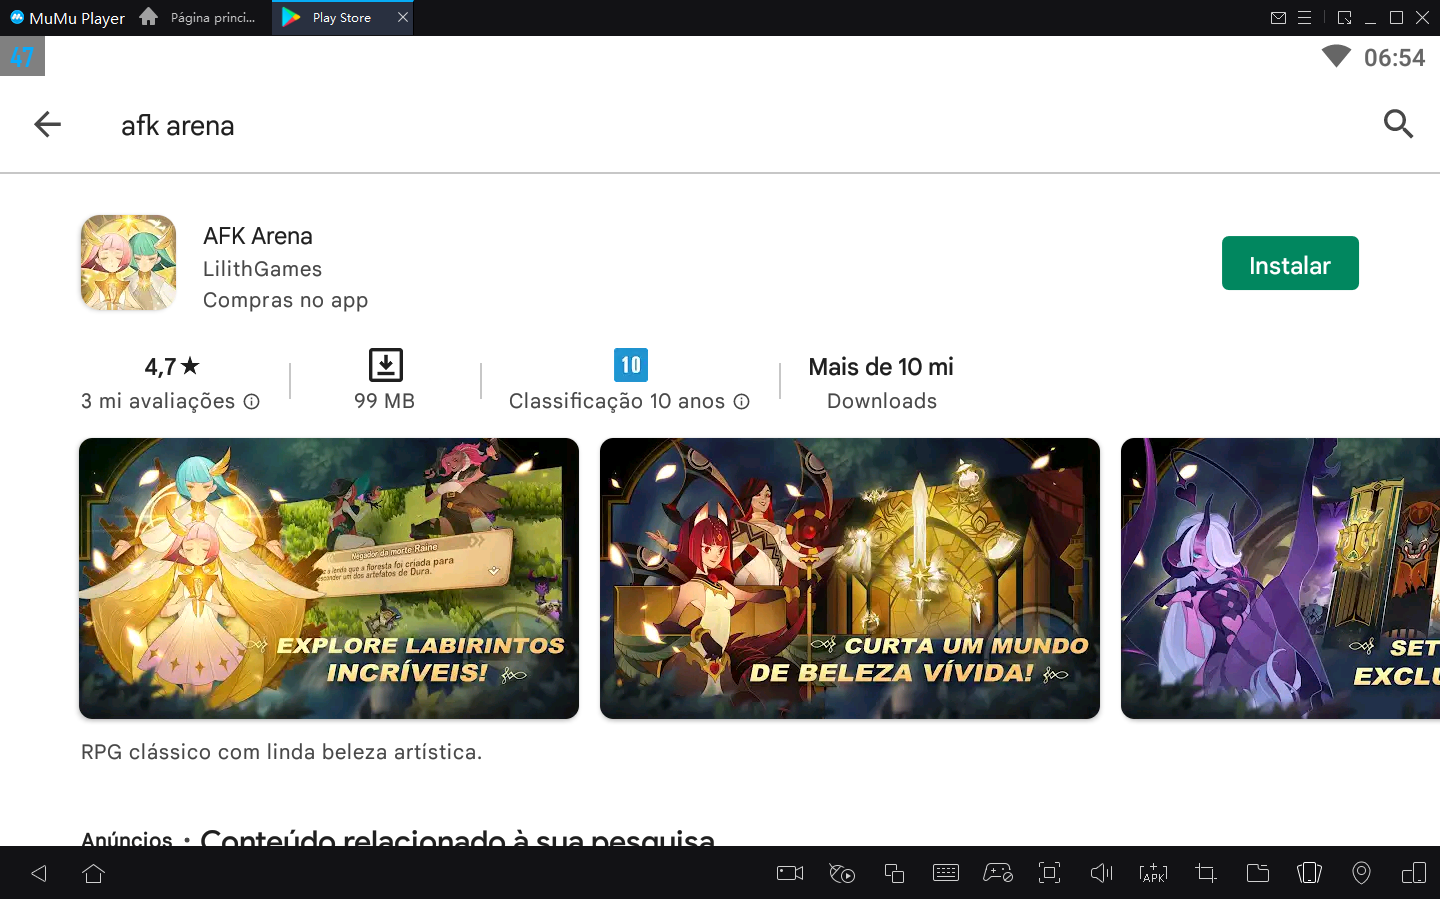Rotate the emulator screen
This screenshot has height=899, width=1440.
1309,873
